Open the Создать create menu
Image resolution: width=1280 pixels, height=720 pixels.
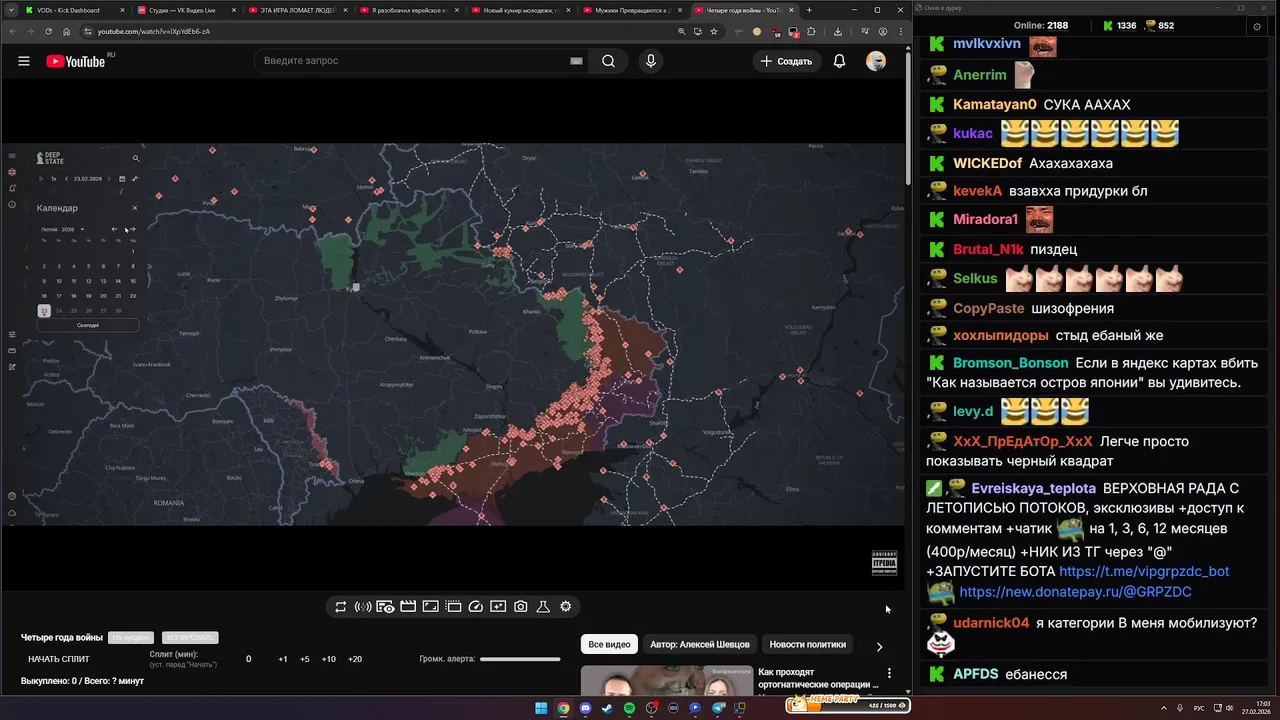[x=786, y=61]
